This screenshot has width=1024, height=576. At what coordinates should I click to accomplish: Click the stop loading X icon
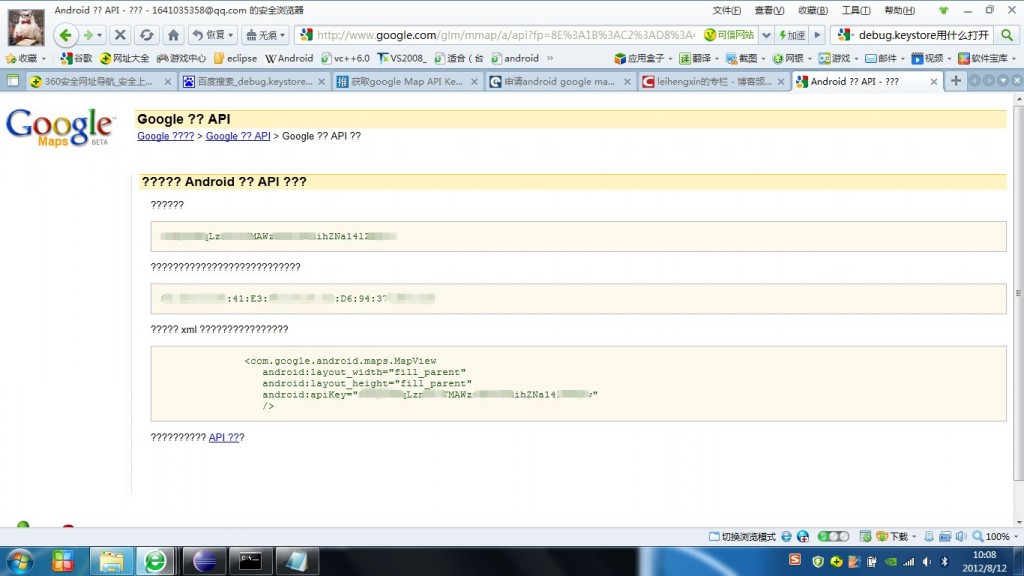point(120,35)
